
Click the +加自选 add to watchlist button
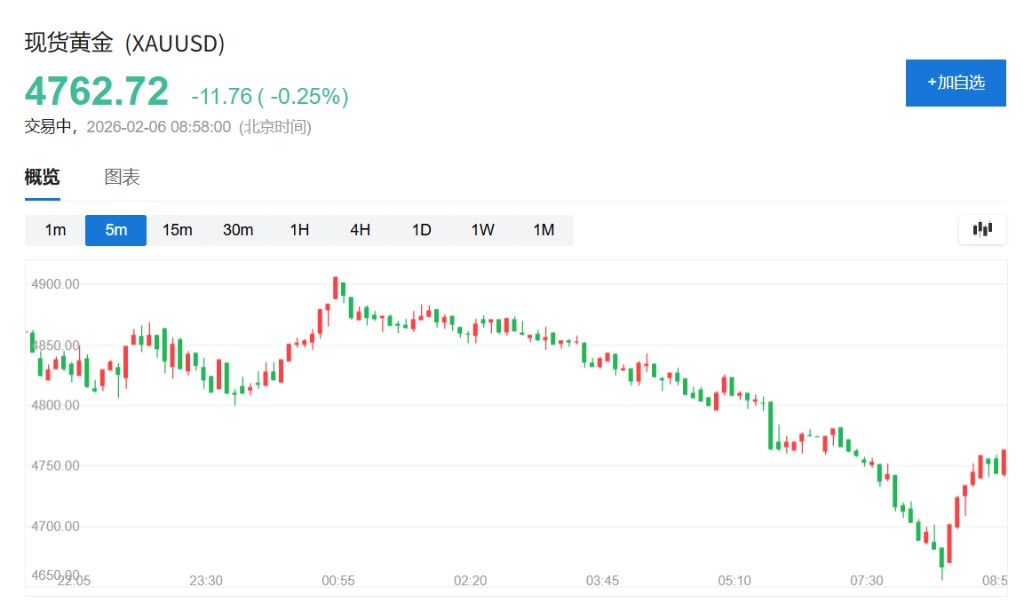point(955,82)
